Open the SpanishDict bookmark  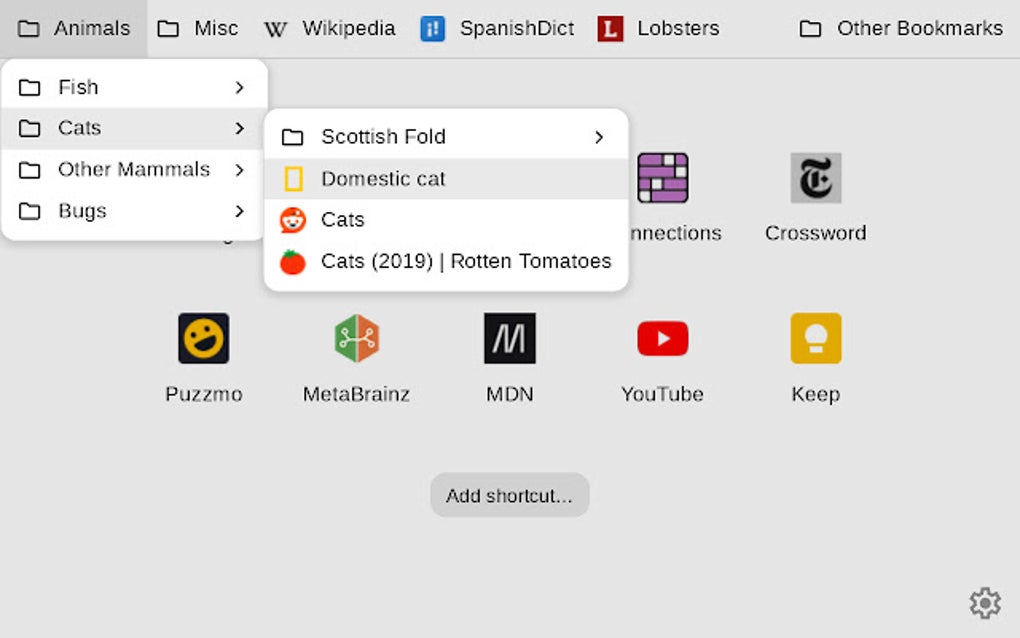click(x=498, y=29)
